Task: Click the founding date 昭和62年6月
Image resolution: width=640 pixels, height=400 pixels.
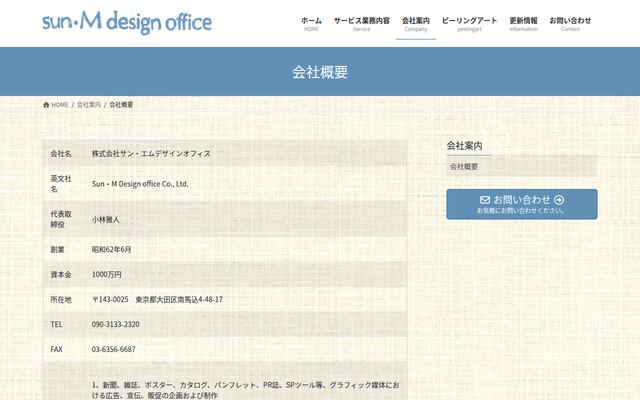Action: (111, 249)
